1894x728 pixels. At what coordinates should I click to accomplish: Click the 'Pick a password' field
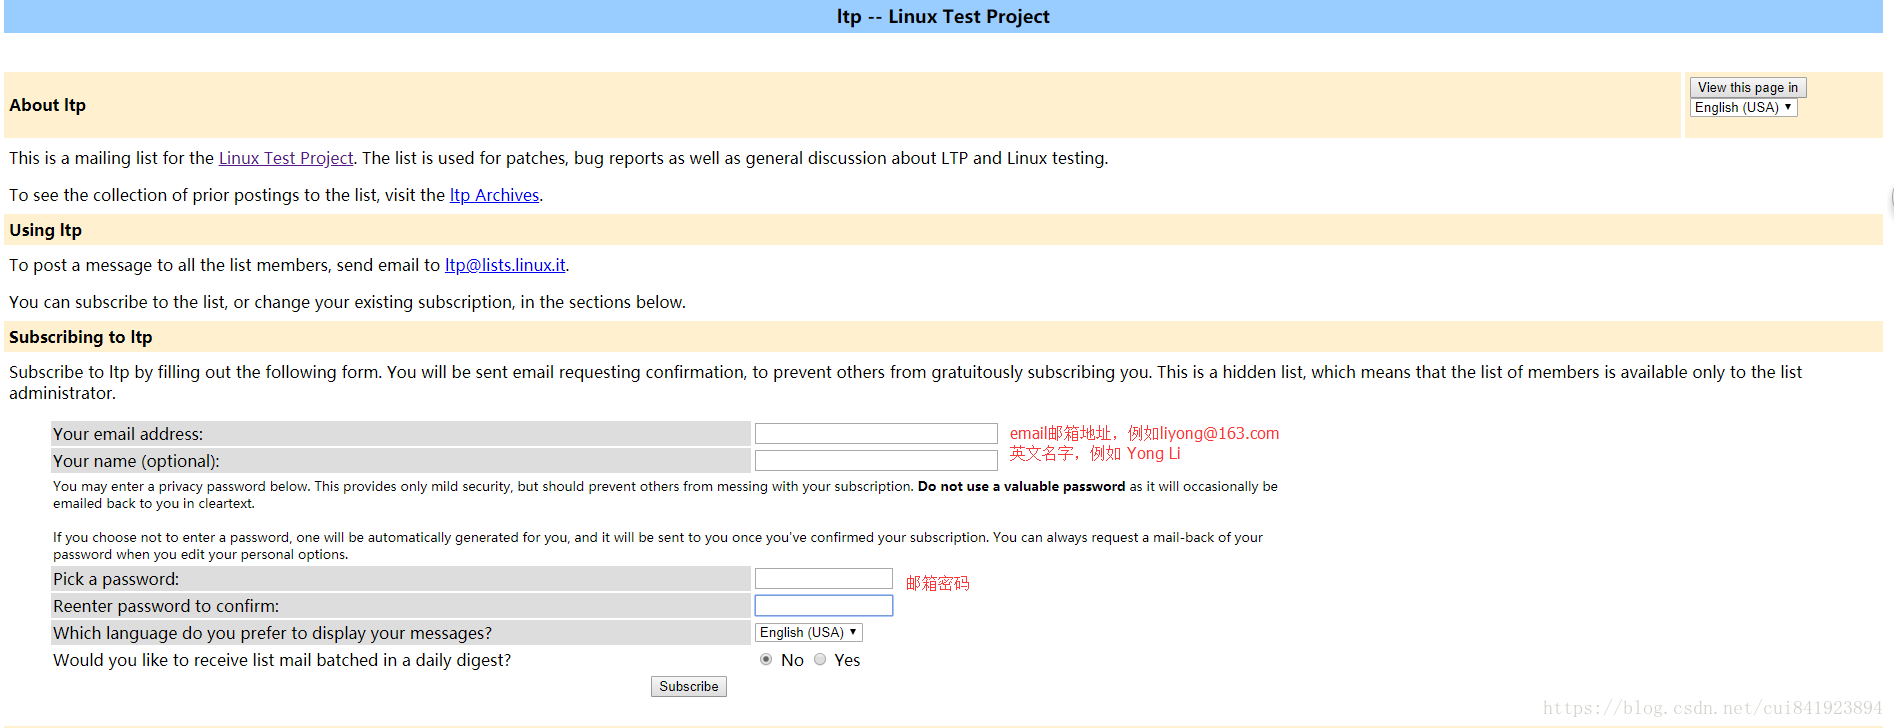pos(824,578)
